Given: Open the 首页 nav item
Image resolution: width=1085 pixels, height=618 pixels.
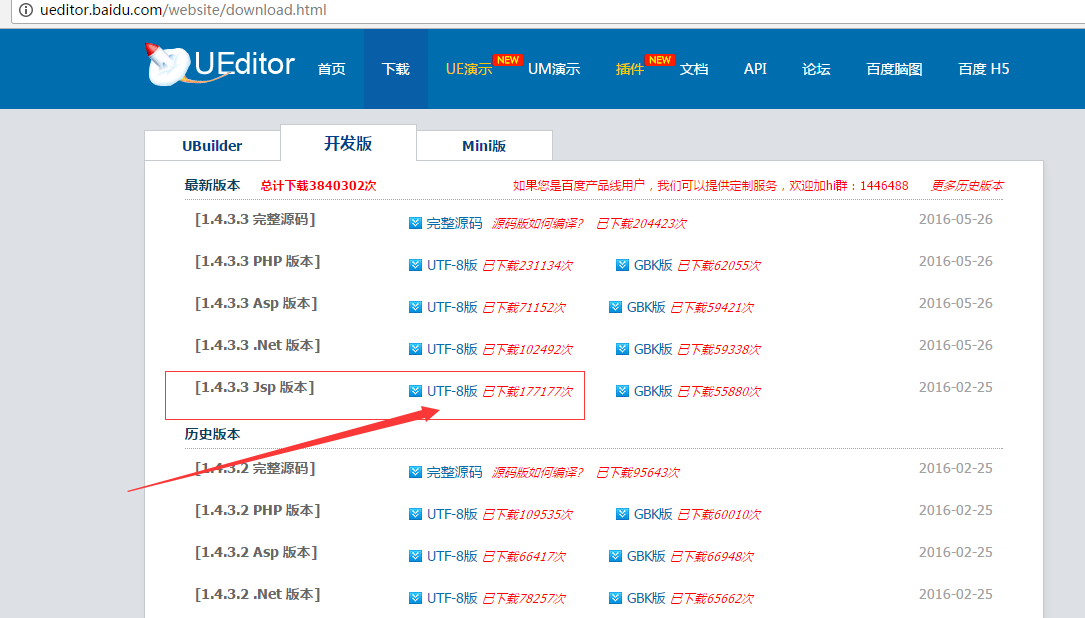Looking at the screenshot, I should (331, 69).
